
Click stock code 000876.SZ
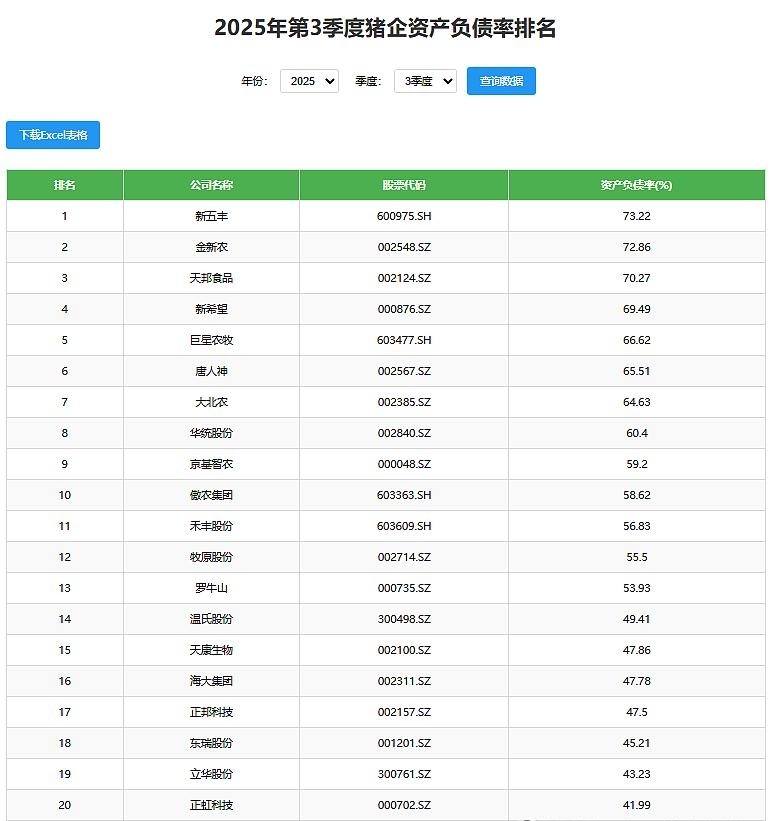tap(404, 309)
